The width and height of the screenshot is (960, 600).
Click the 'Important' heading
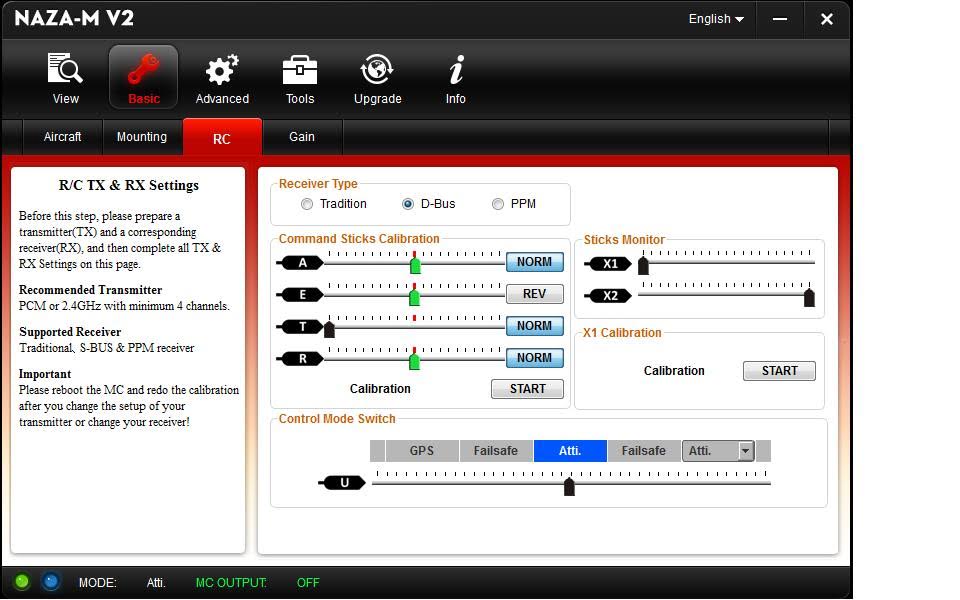point(45,374)
